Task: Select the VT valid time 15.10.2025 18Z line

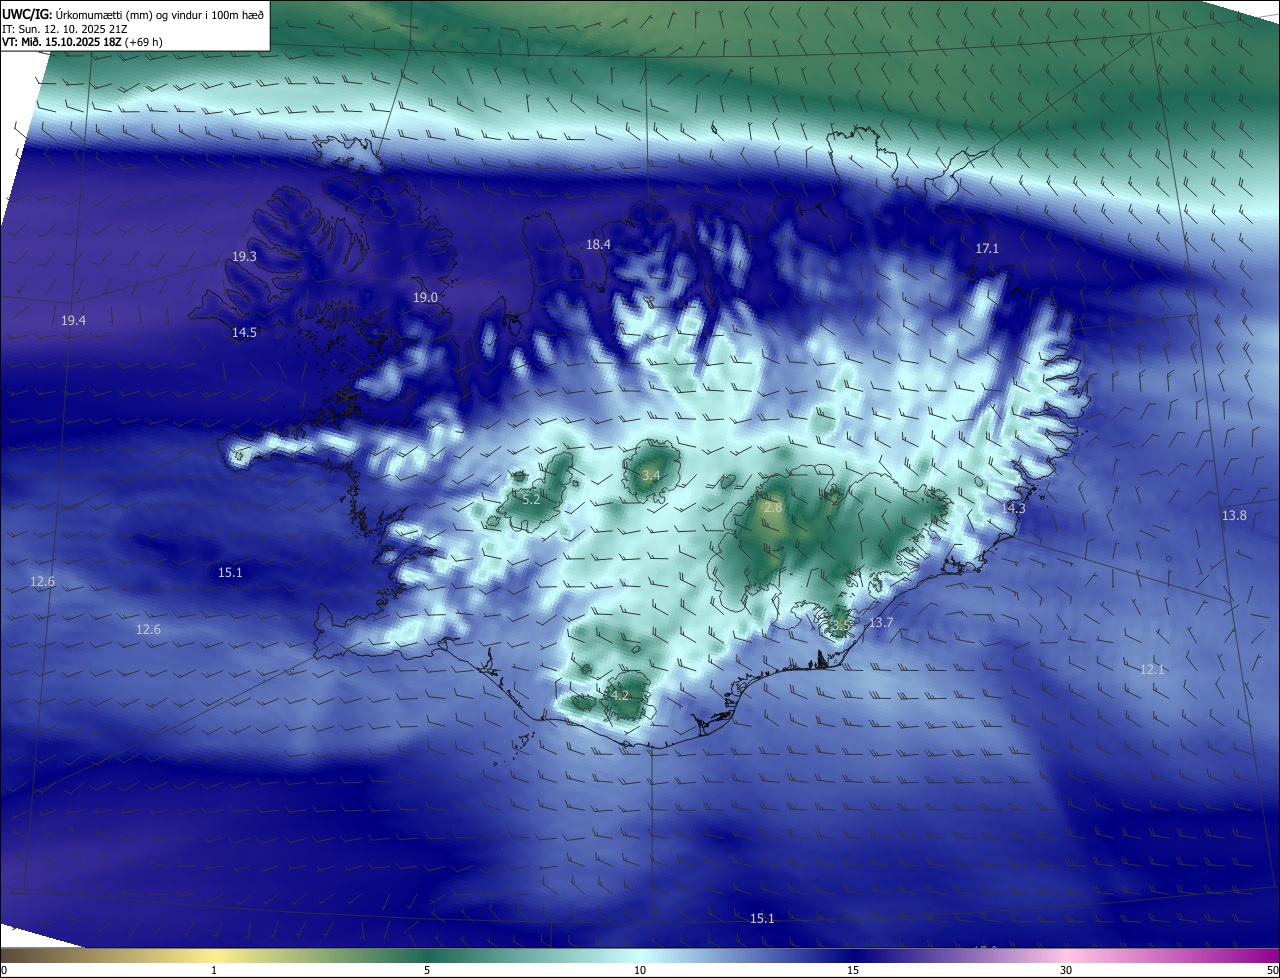Action: point(82,41)
